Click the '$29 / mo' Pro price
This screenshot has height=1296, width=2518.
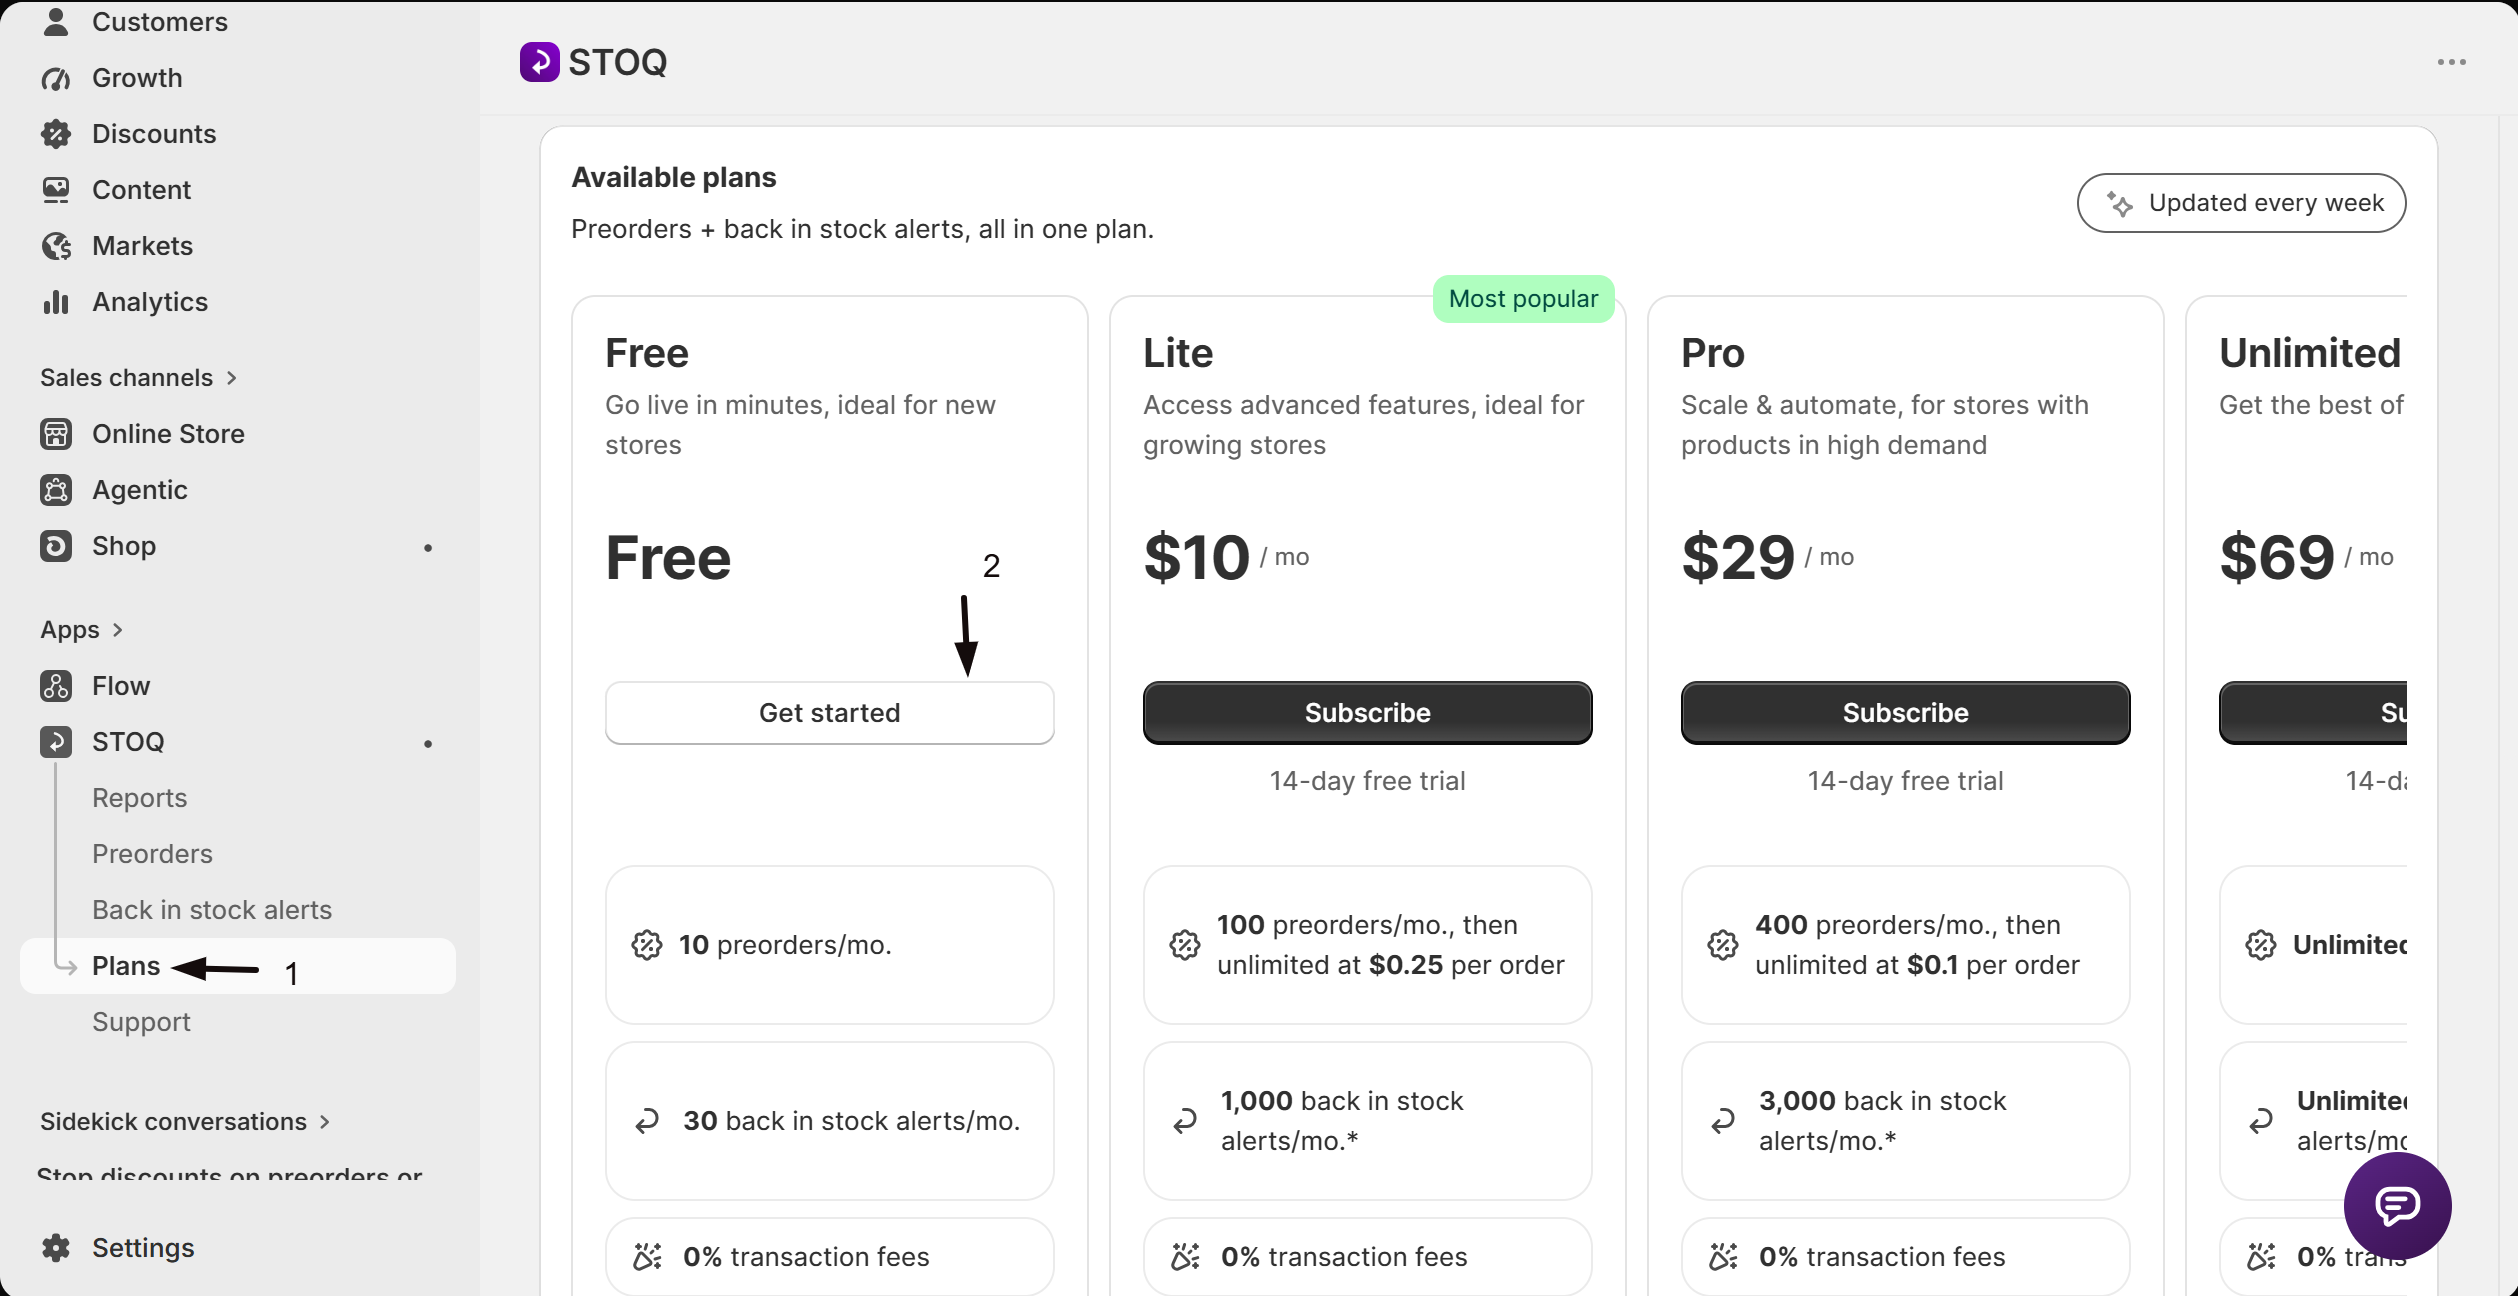1767,557
